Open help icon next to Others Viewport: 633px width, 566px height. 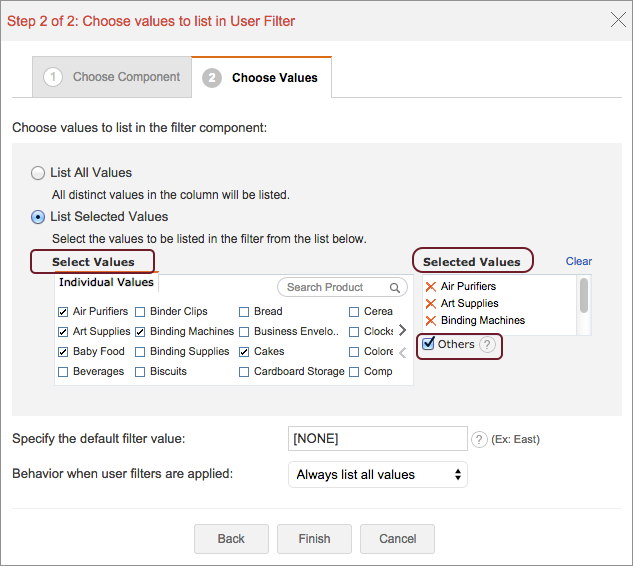pos(487,345)
